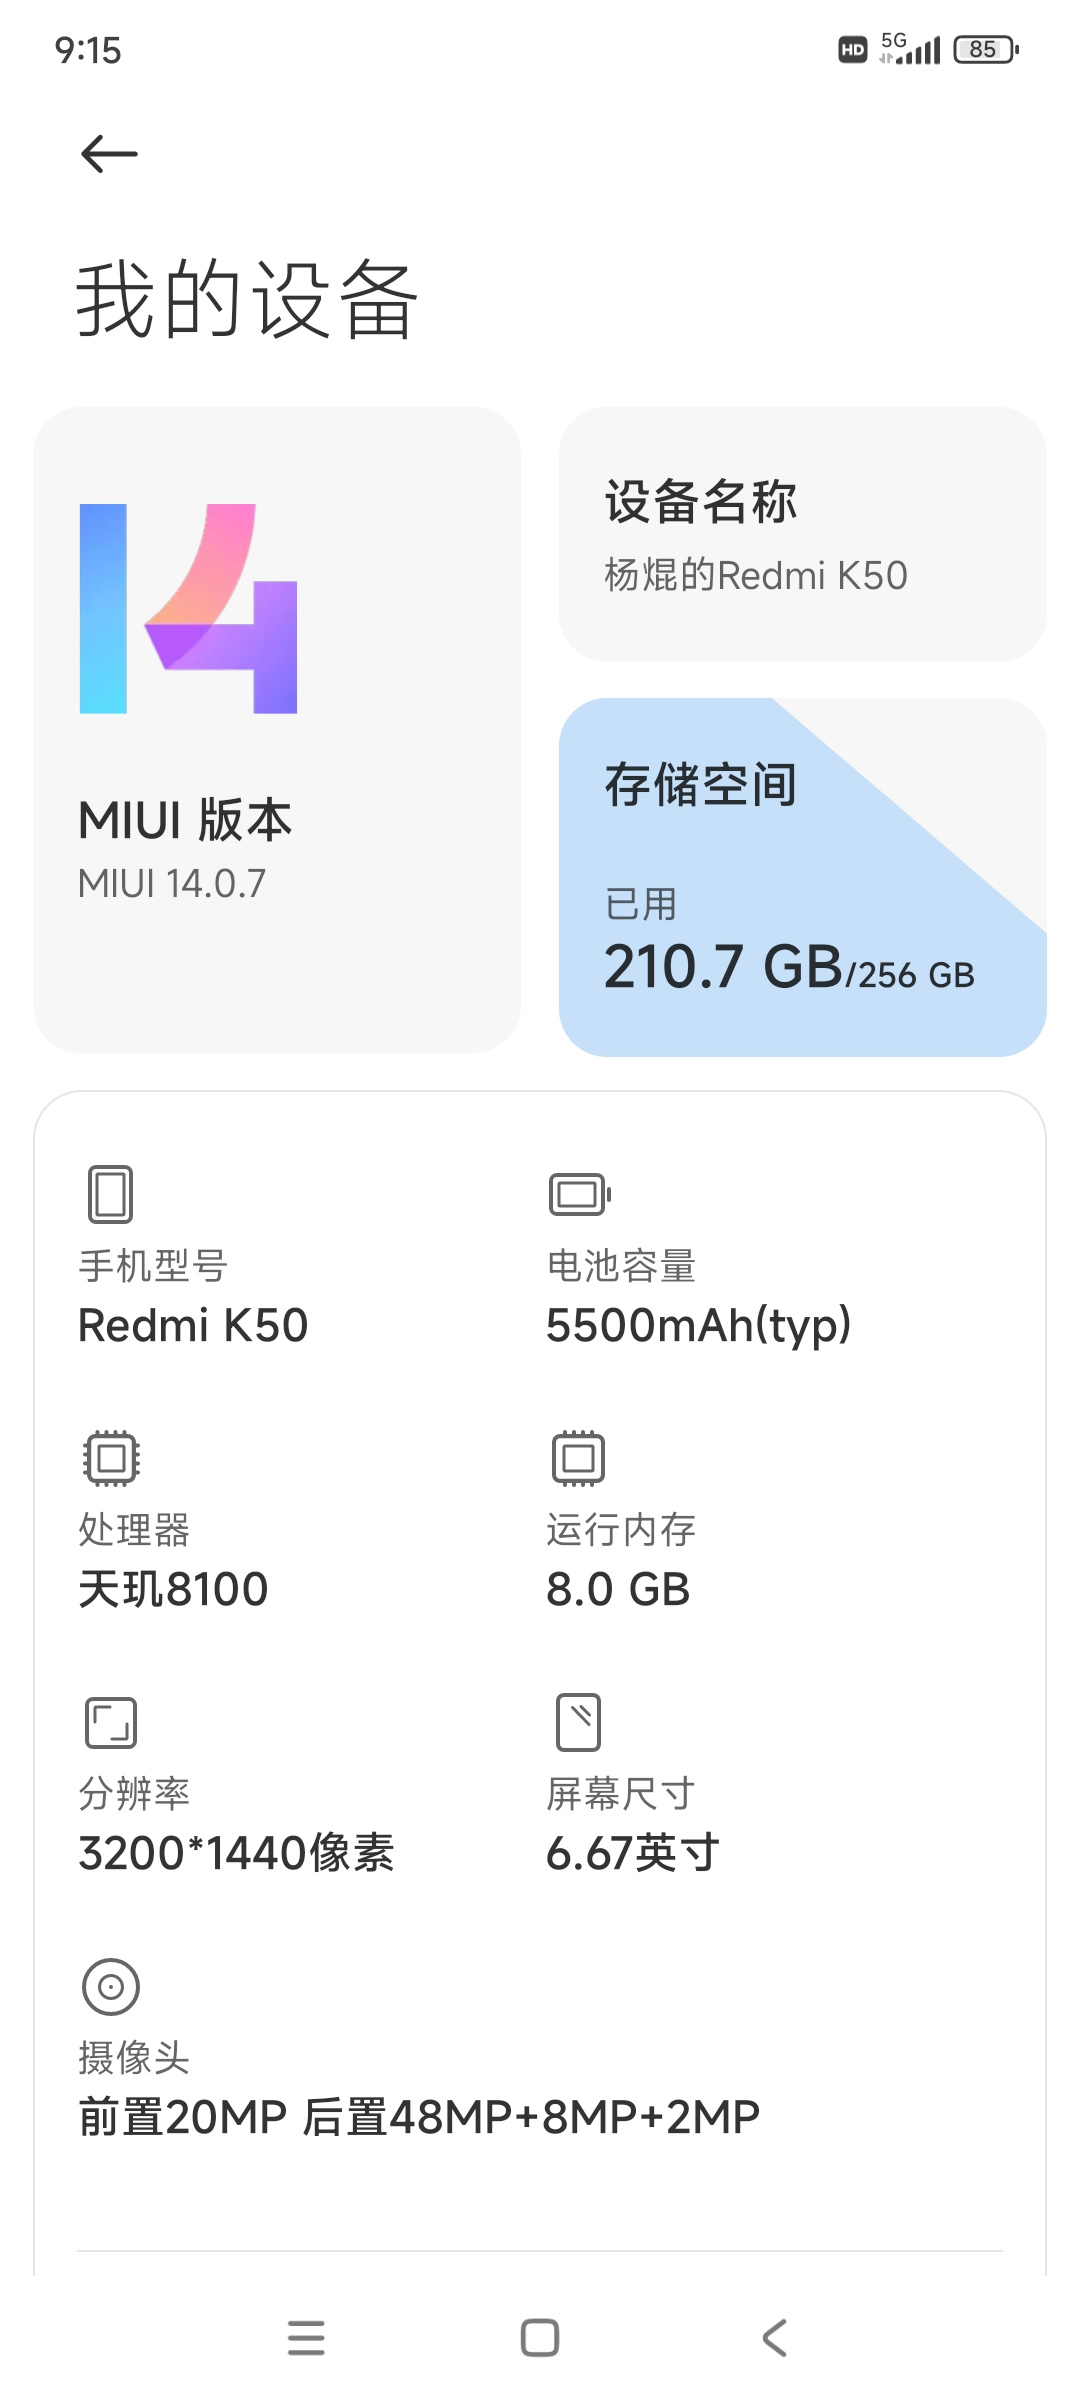The image size is (1080, 2400).
Task: Tap the home square navigation button
Action: click(540, 2338)
